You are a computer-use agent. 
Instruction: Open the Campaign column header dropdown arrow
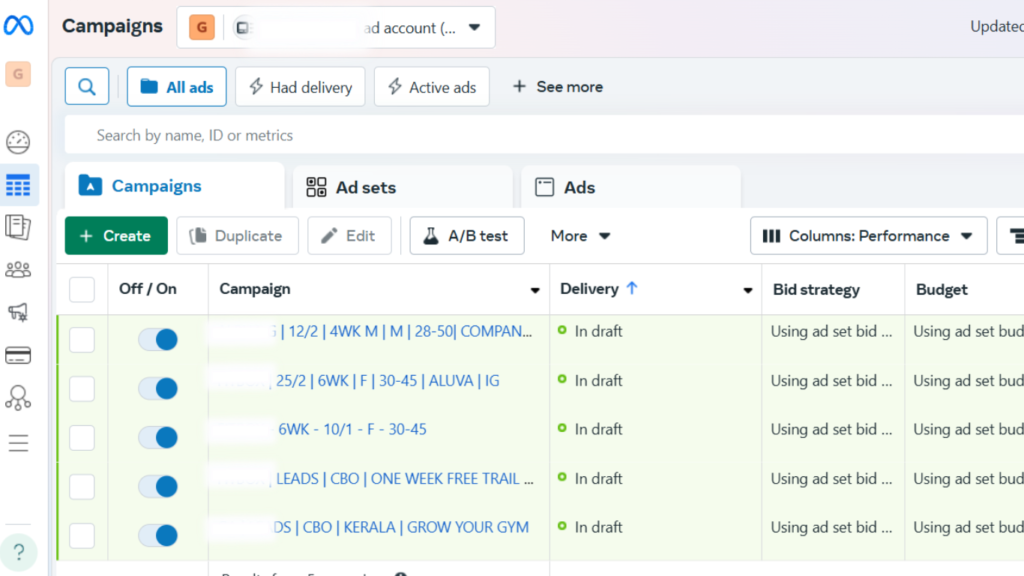coord(535,290)
